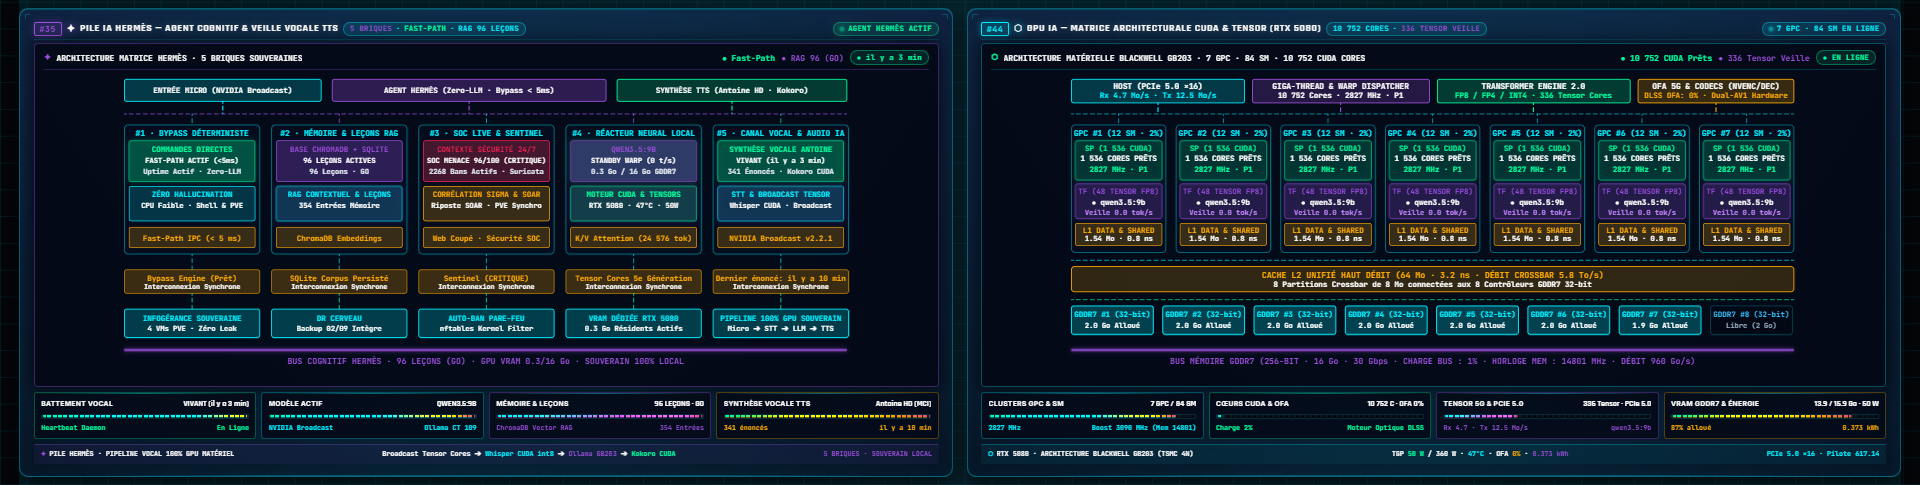The height and width of the screenshot is (485, 1920).
Task: Click 'Web Coupé · Sécurité SOC' label
Action: click(486, 238)
